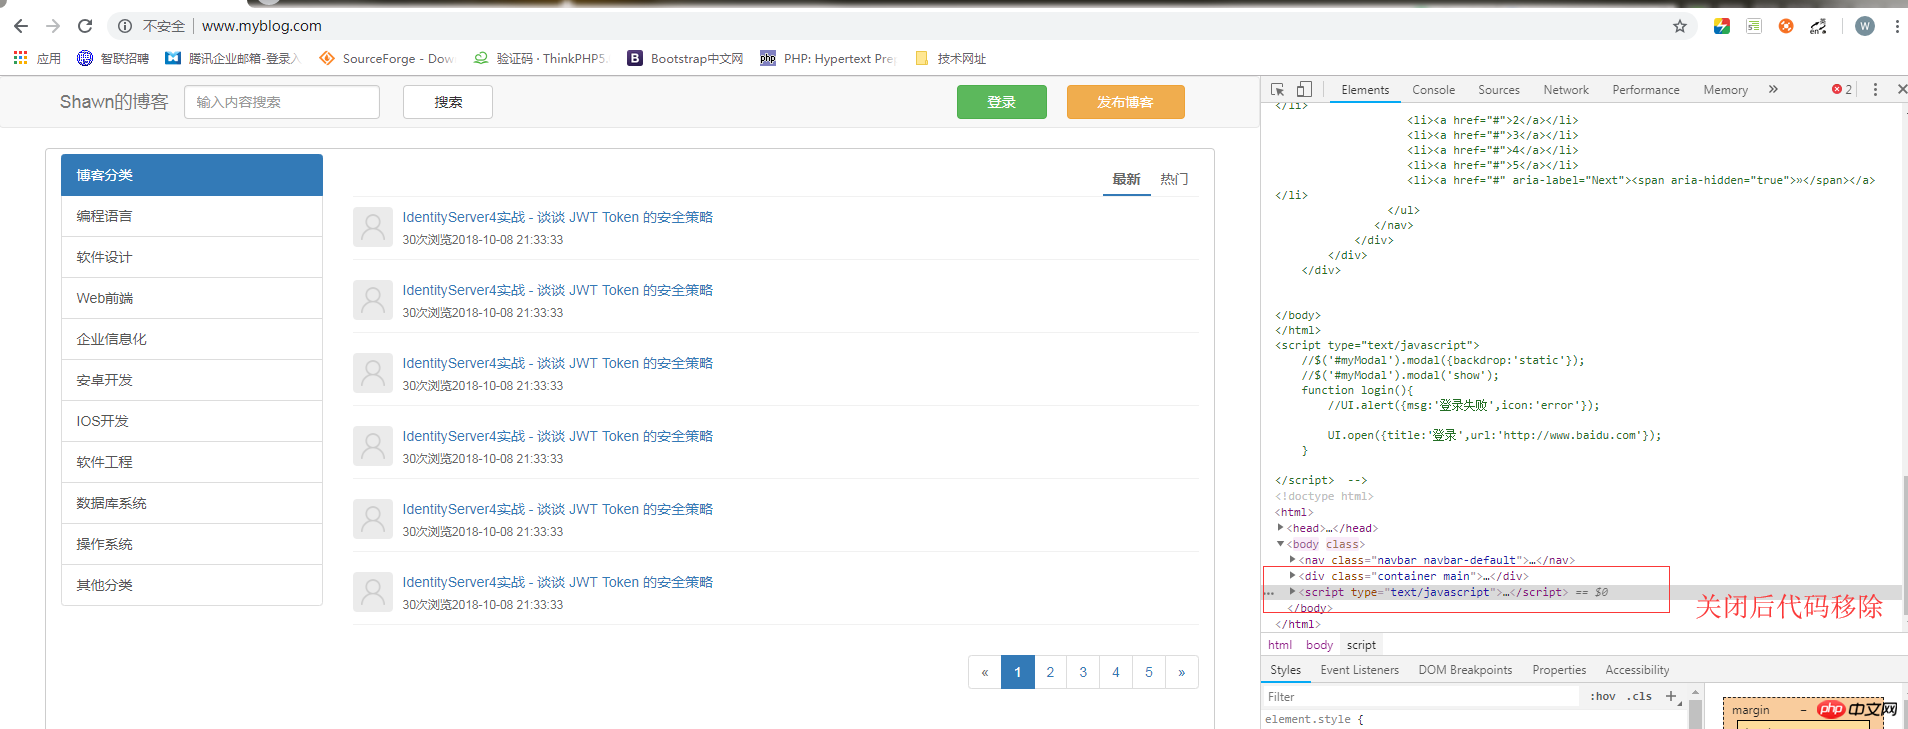This screenshot has width=1908, height=729.
Task: Go back with the browser back arrow
Action: click(21, 26)
